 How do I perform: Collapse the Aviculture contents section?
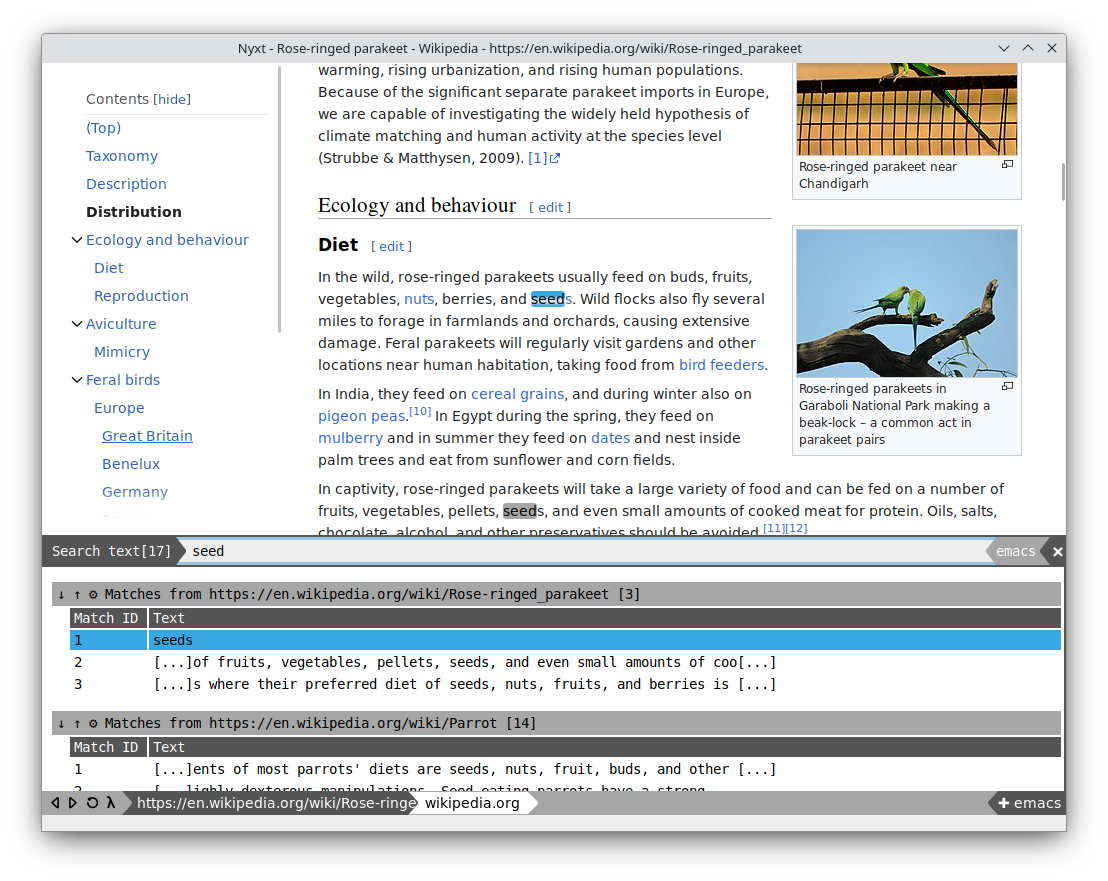(76, 324)
